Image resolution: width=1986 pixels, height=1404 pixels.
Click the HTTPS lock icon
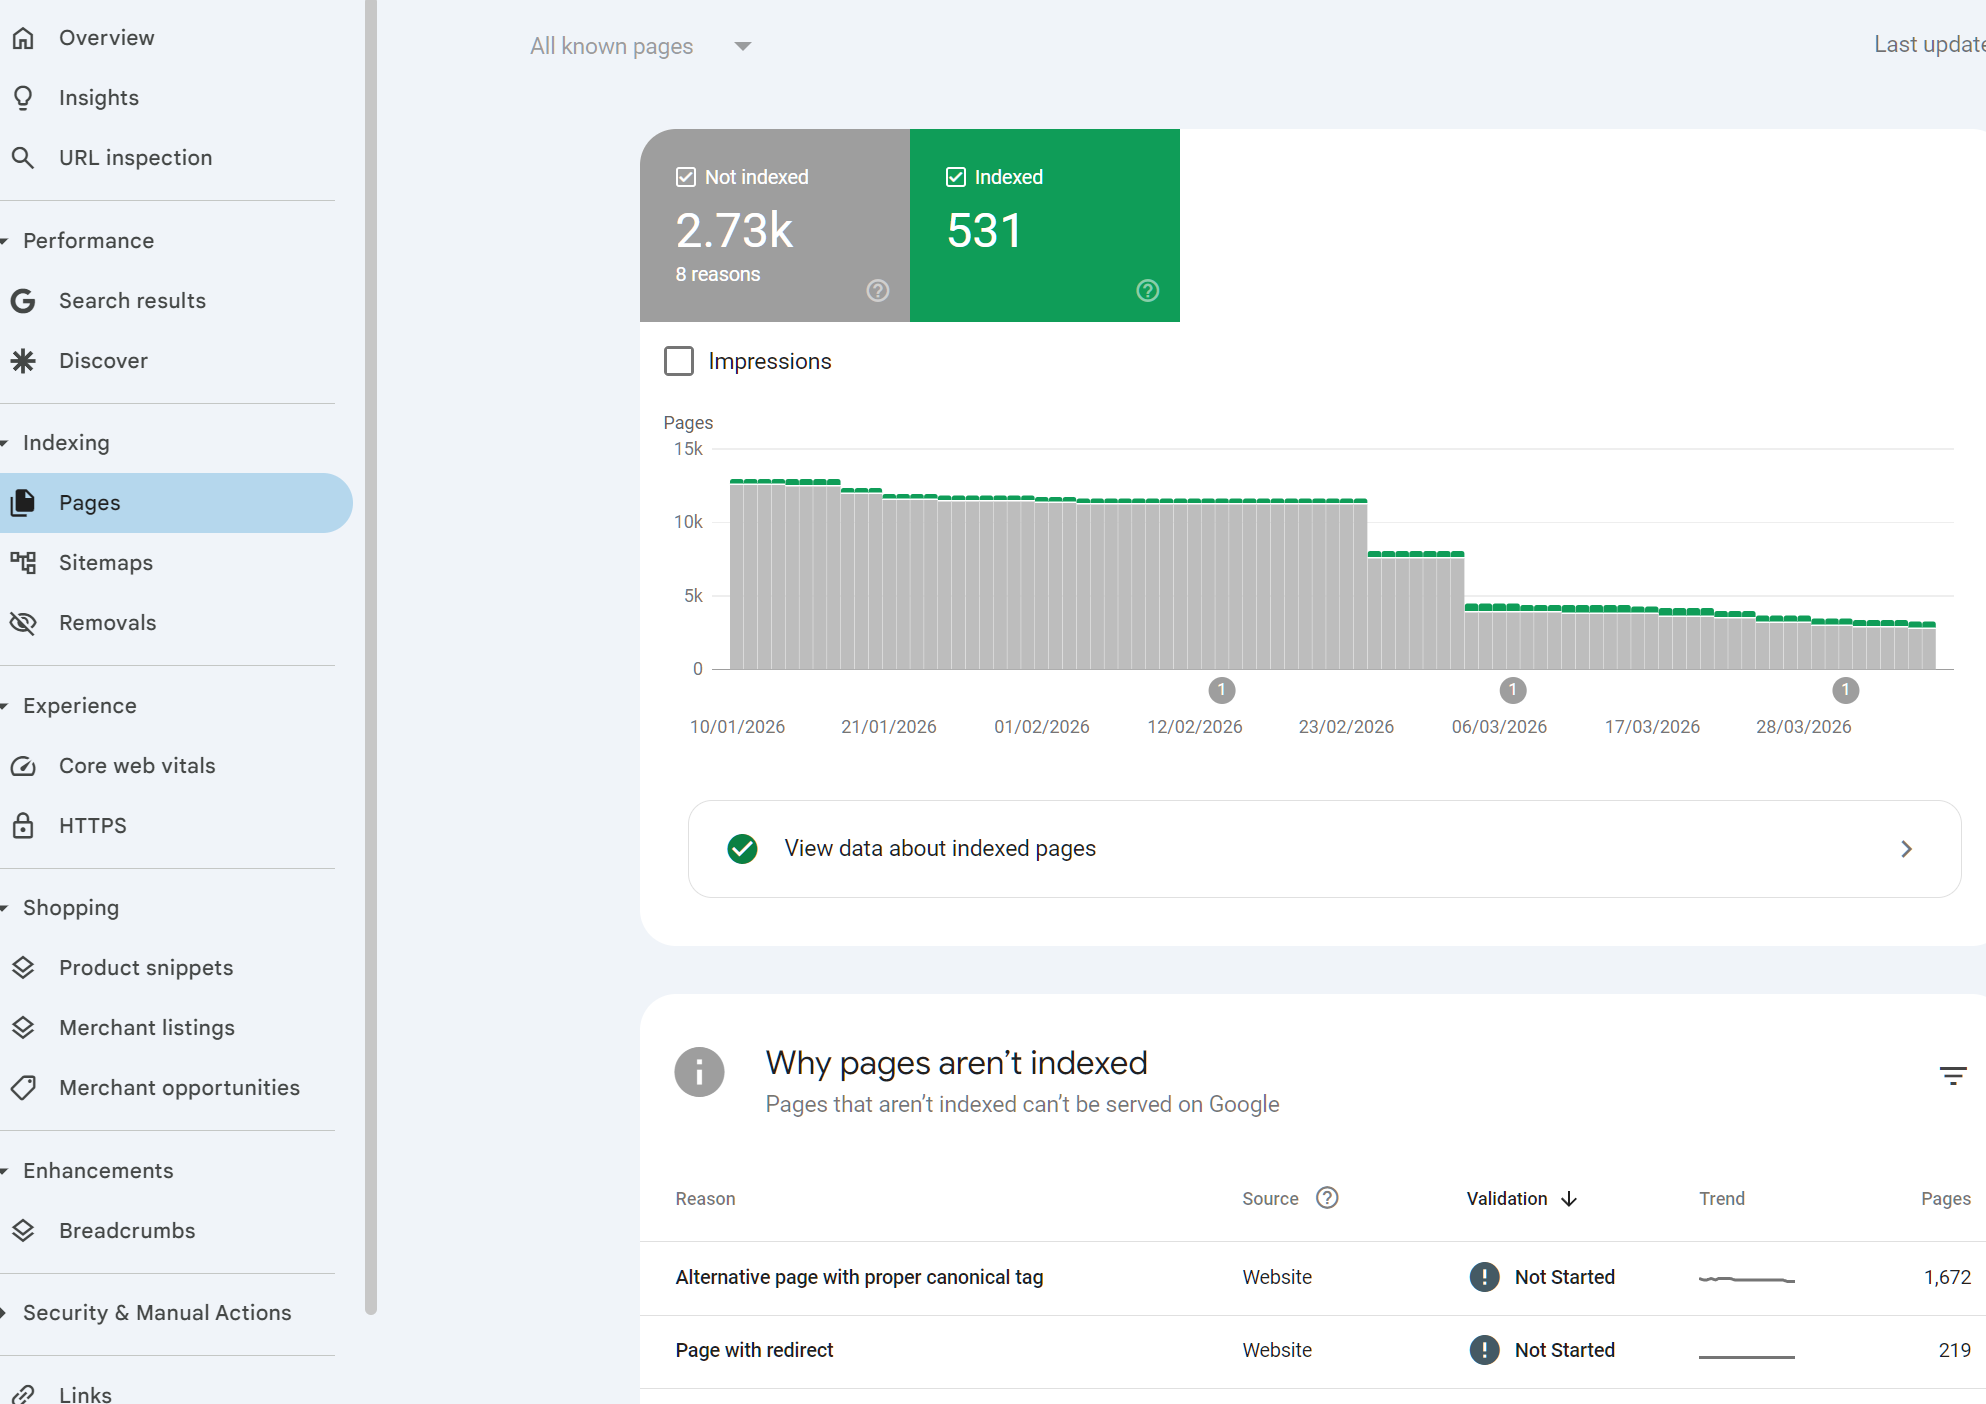23,826
